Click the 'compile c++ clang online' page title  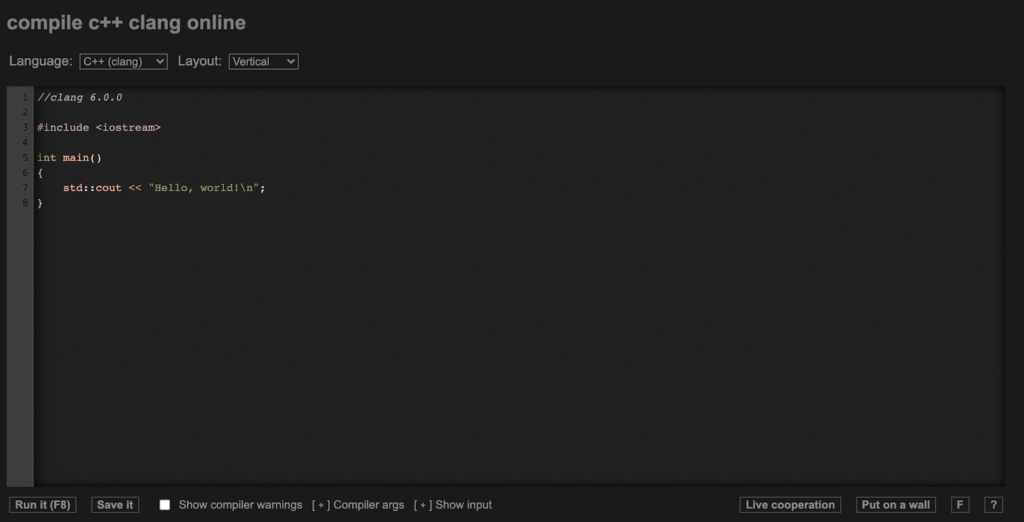(126, 22)
